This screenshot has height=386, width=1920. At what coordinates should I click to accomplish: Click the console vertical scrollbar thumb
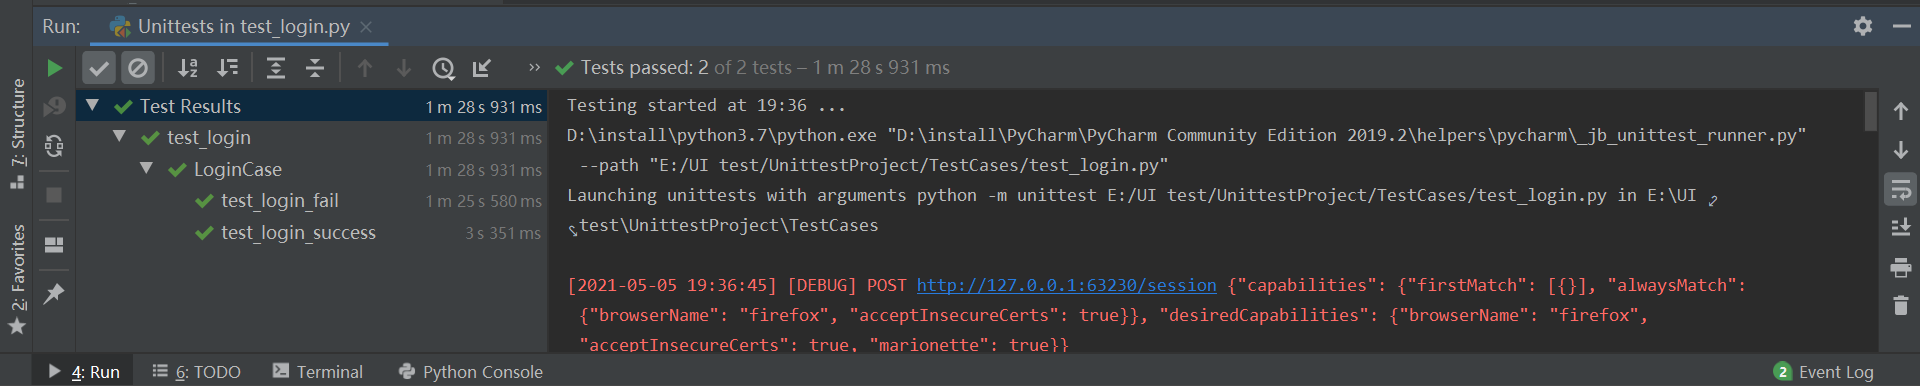coord(1870,111)
